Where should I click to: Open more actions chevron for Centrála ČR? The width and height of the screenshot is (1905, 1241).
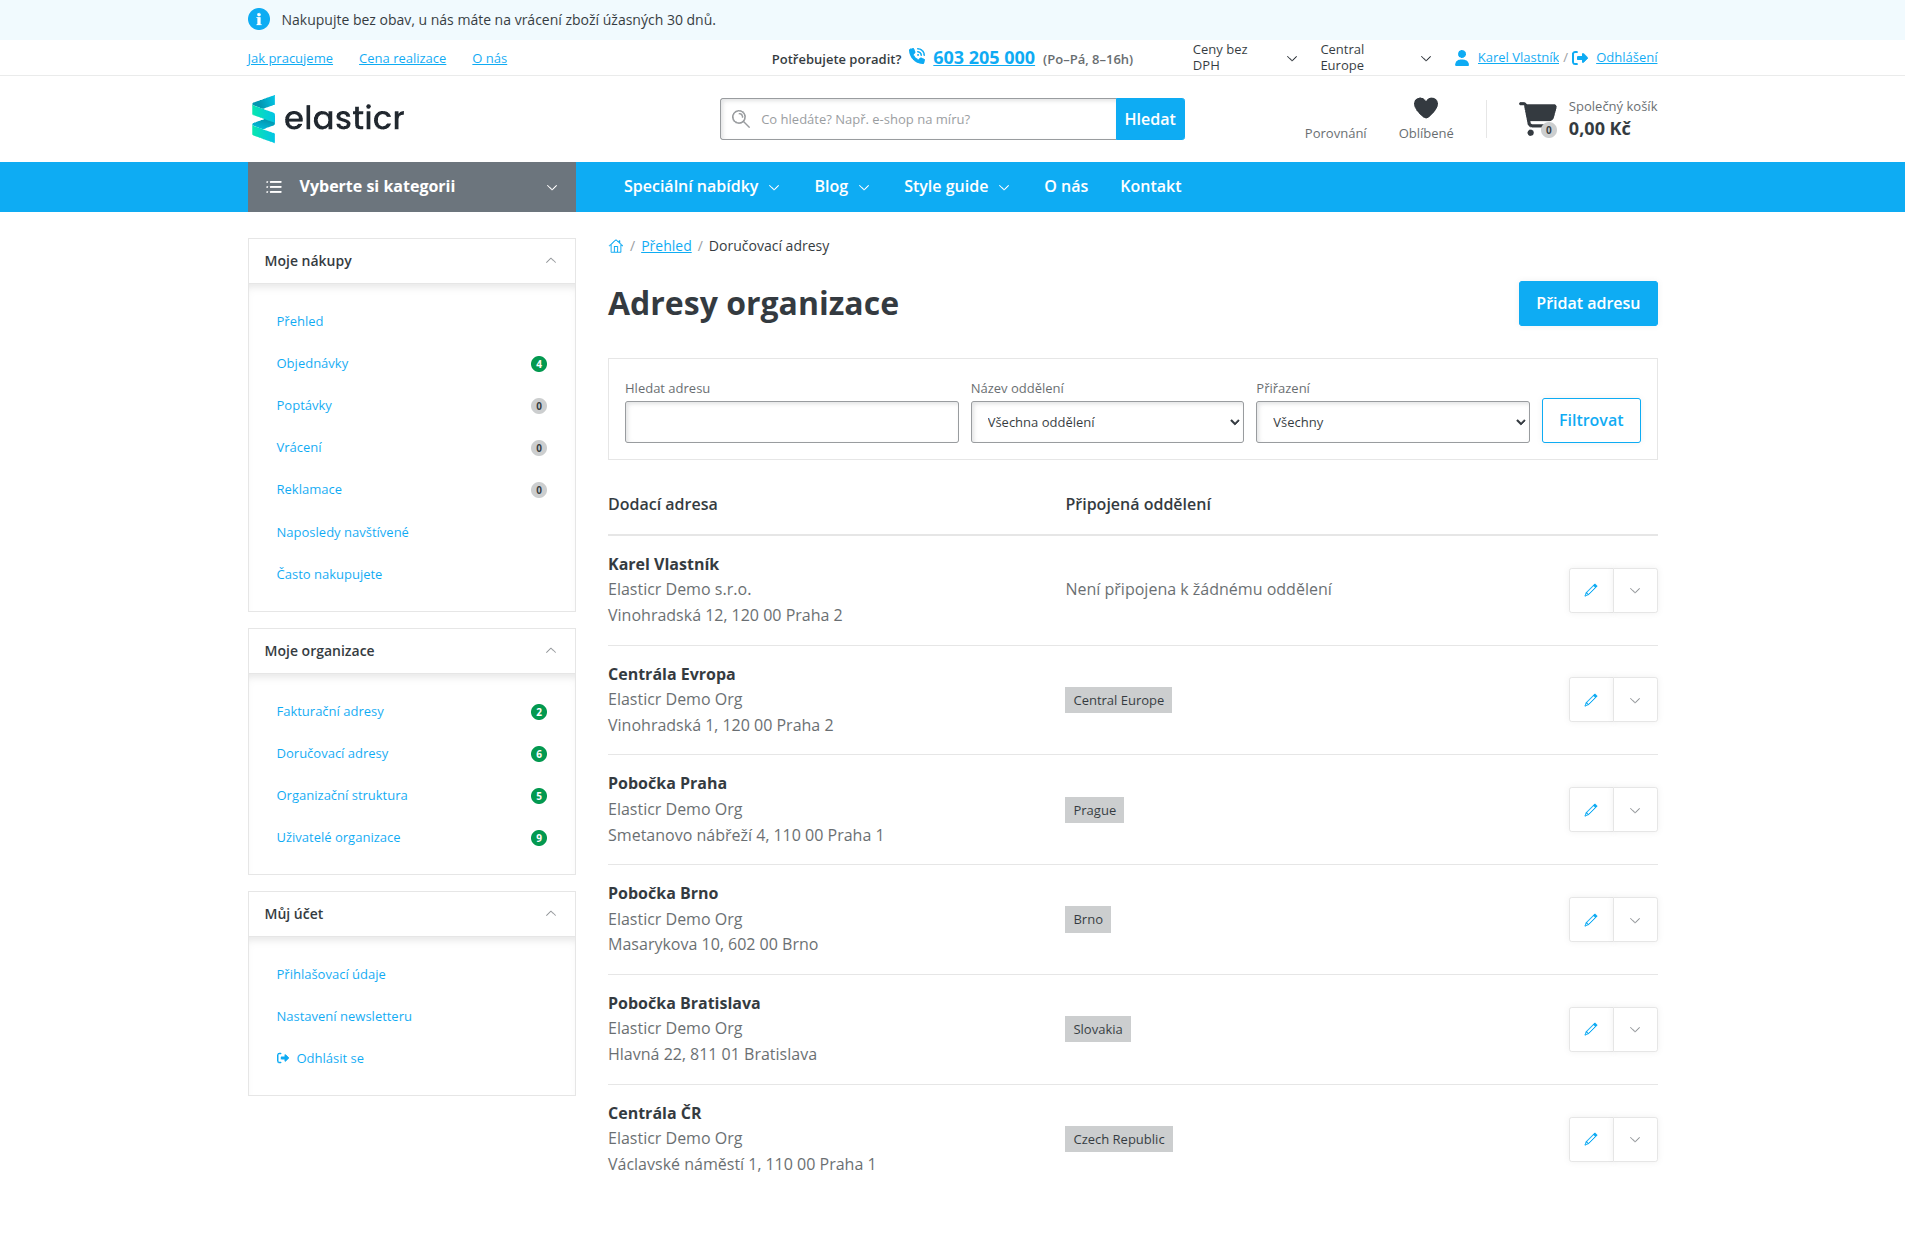tap(1635, 1139)
